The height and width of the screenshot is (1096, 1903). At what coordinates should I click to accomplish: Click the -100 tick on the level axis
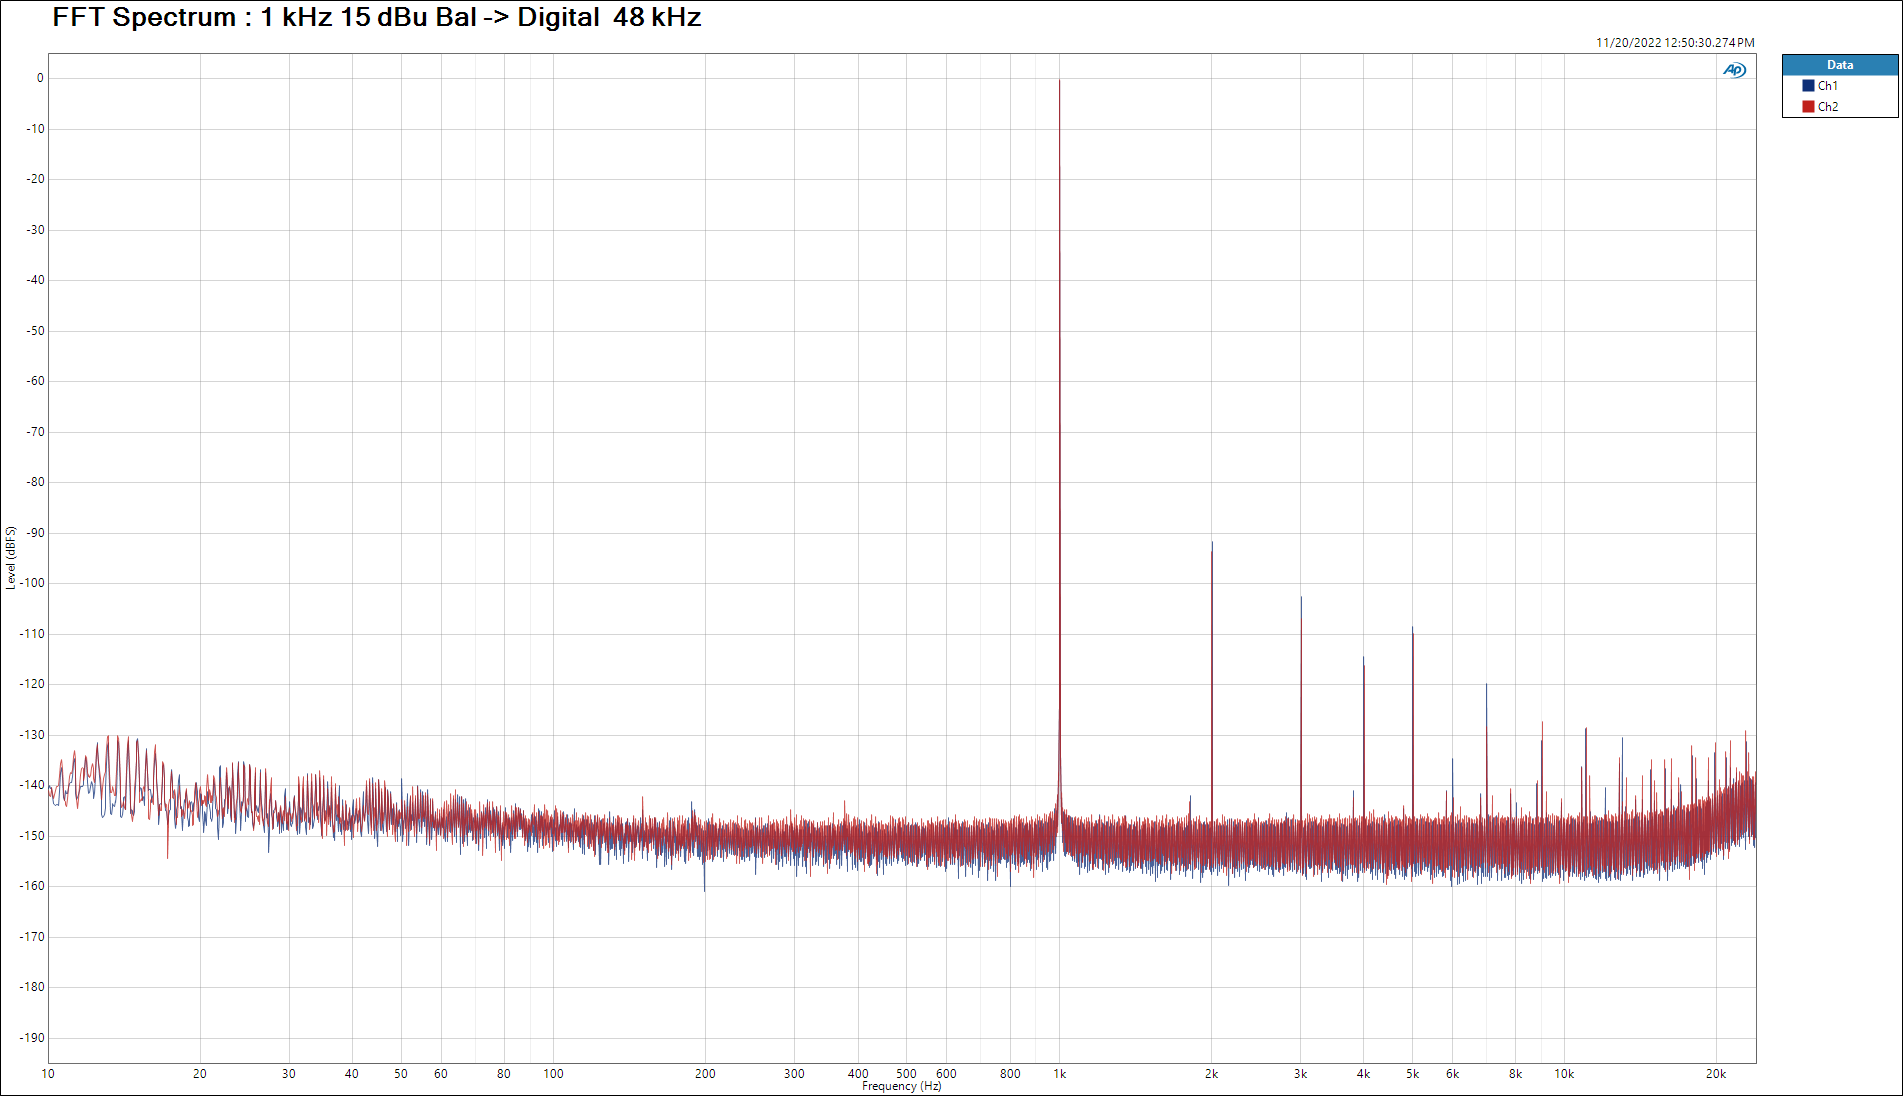click(33, 583)
